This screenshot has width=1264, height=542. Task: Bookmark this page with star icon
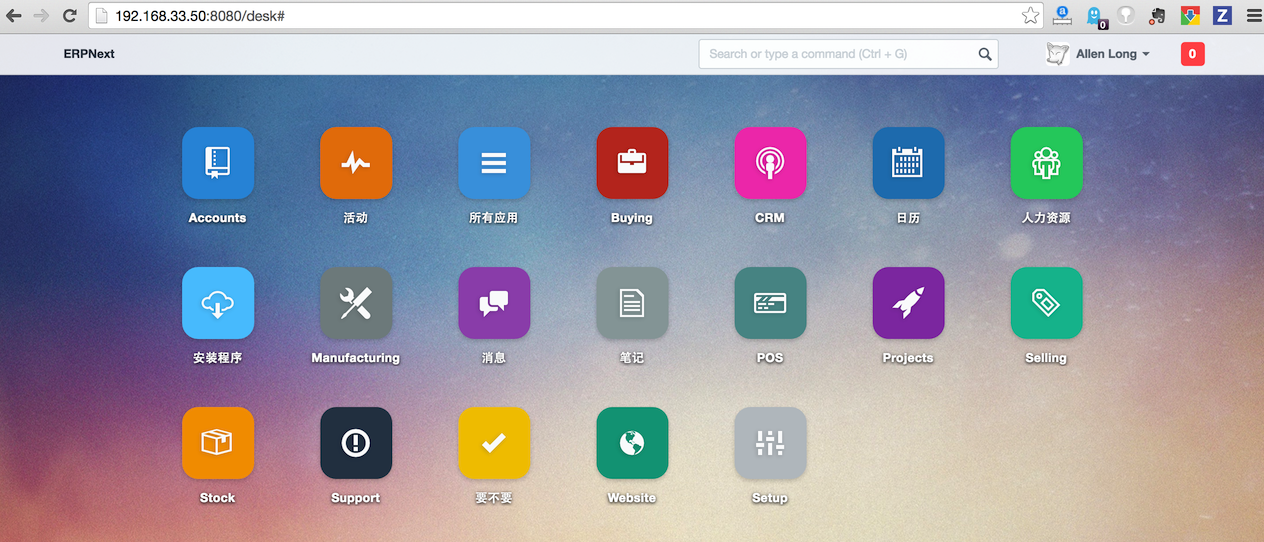click(1030, 16)
